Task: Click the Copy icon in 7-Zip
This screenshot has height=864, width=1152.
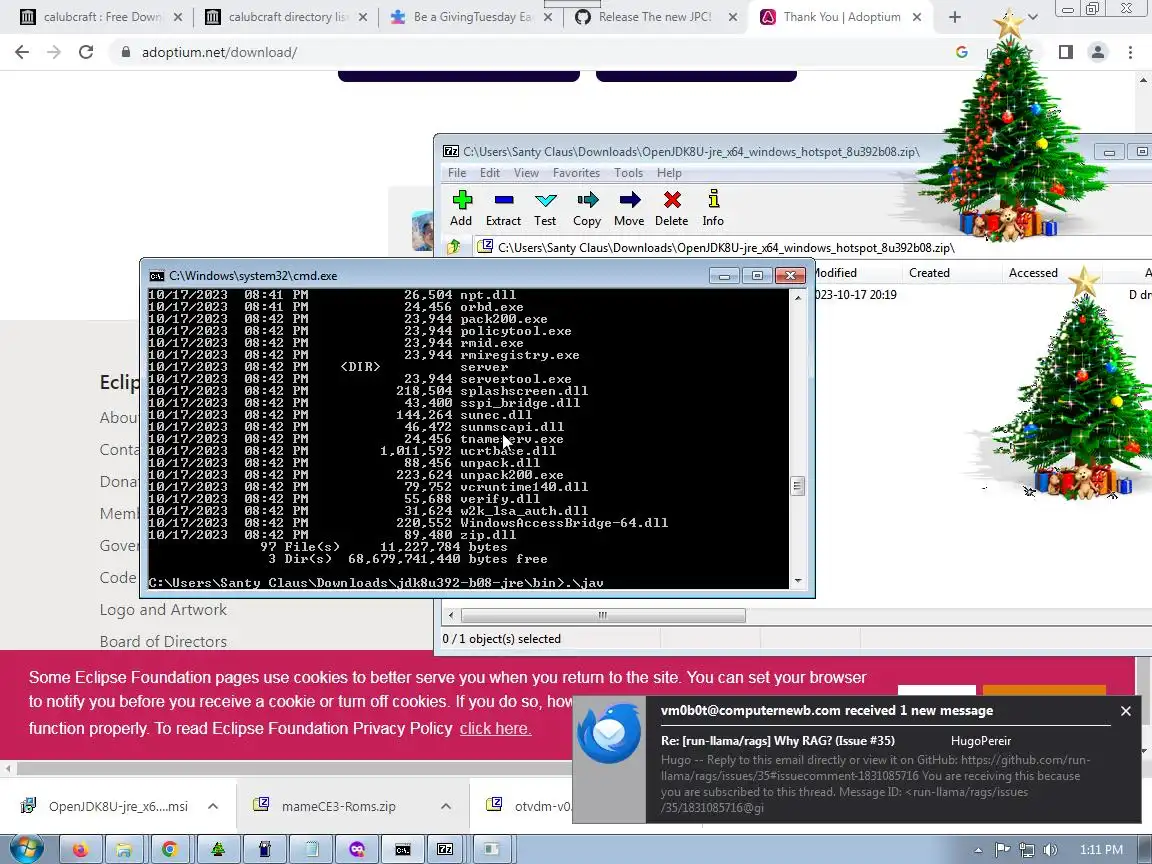Action: pyautogui.click(x=587, y=200)
